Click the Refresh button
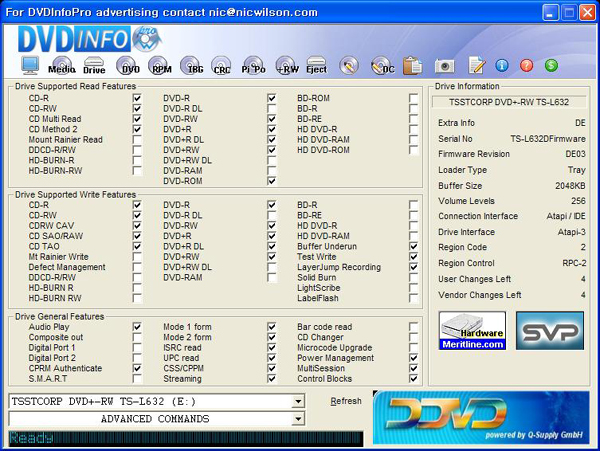The image size is (600, 451). (x=346, y=401)
